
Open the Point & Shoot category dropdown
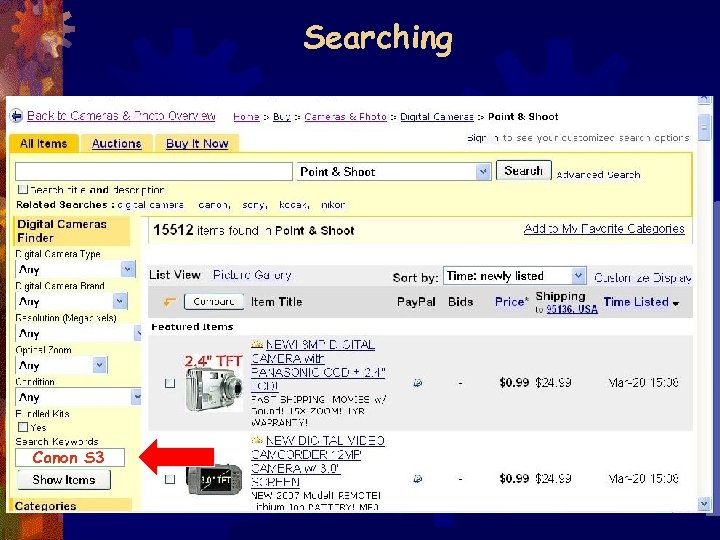(483, 172)
